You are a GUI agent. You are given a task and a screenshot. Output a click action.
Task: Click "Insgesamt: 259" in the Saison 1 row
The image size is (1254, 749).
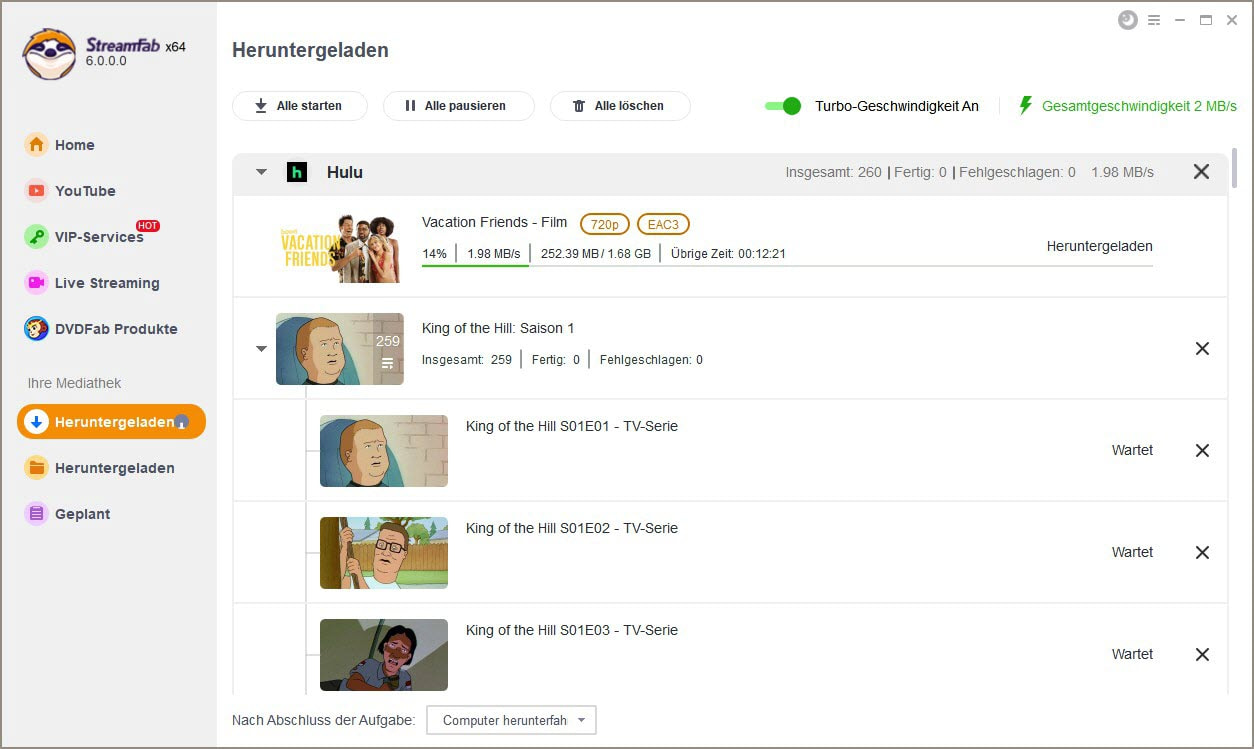click(467, 360)
